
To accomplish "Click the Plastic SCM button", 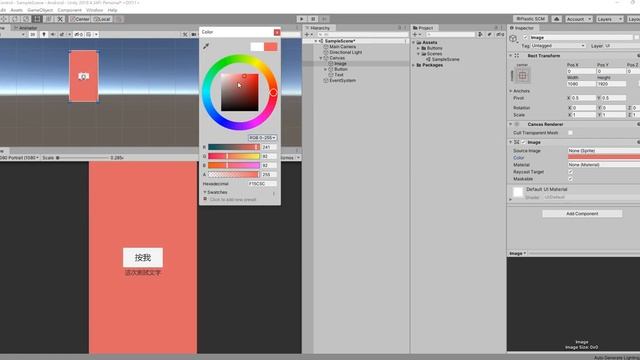I will click(531, 19).
